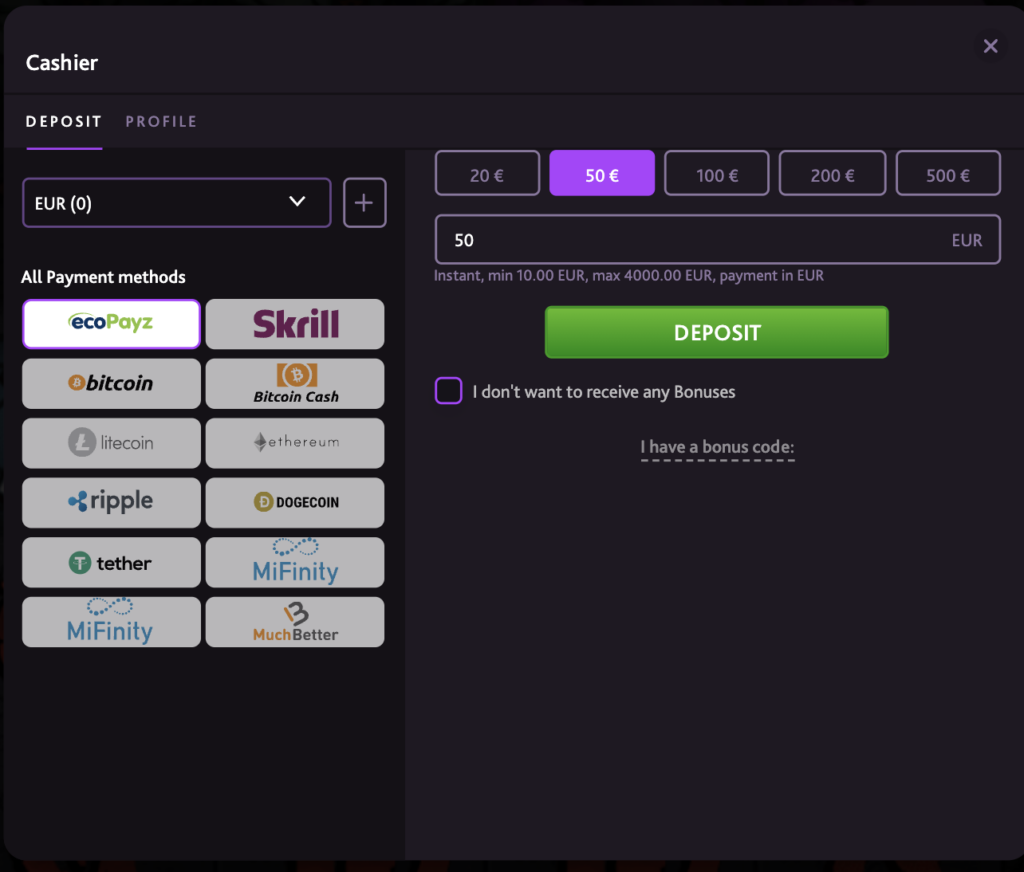The height and width of the screenshot is (872, 1024).
Task: Click the deposit limits text 'Instant, min 10.00 EUR'
Action: pyautogui.click(x=629, y=276)
